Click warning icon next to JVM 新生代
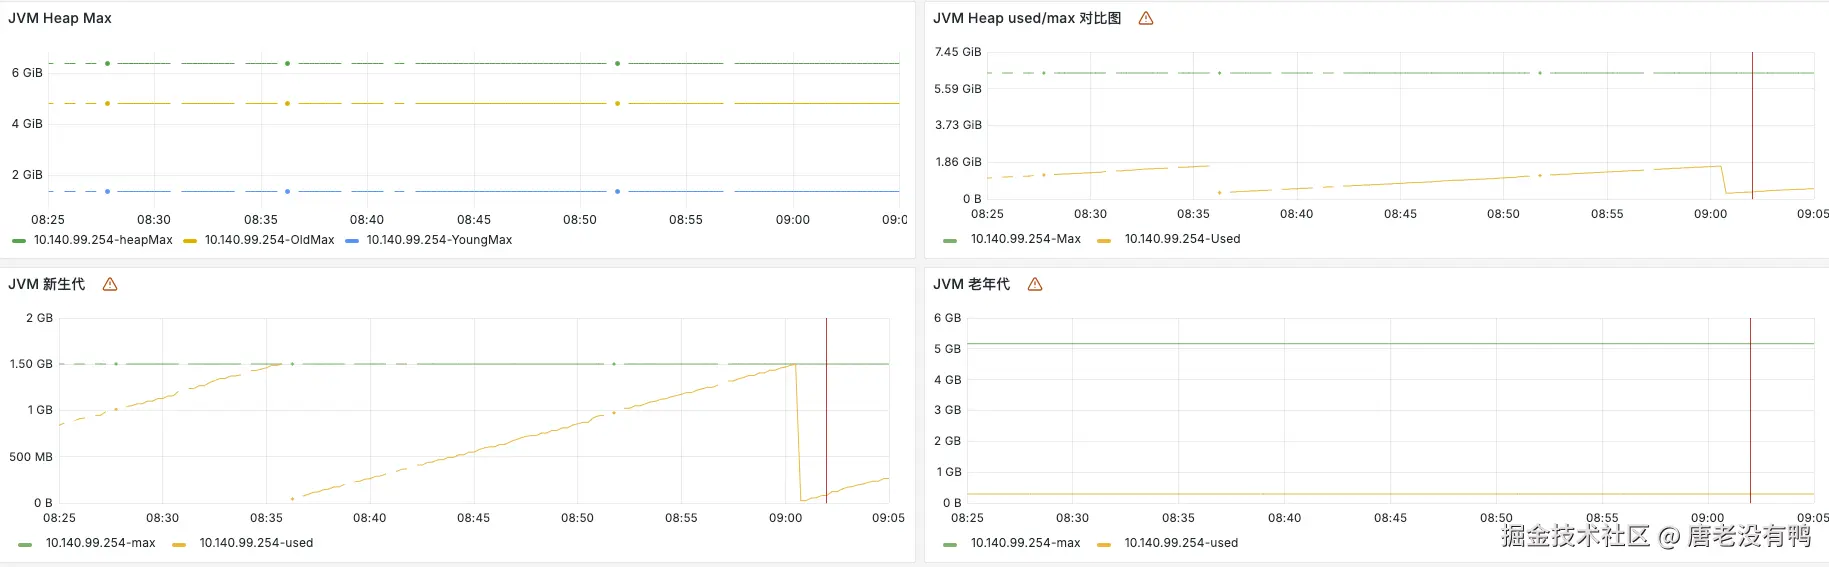 click(x=110, y=284)
